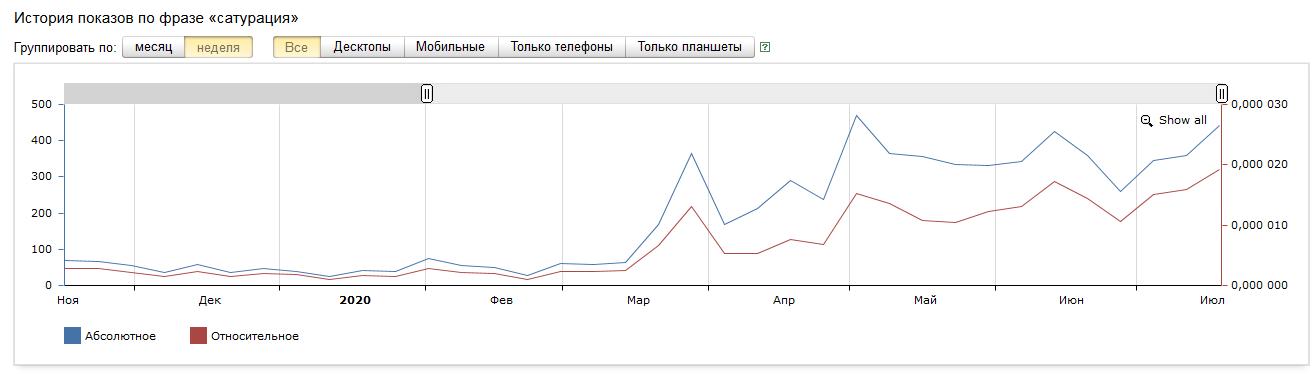Toggle the blue Абсолютное legend swatch

click(x=72, y=336)
